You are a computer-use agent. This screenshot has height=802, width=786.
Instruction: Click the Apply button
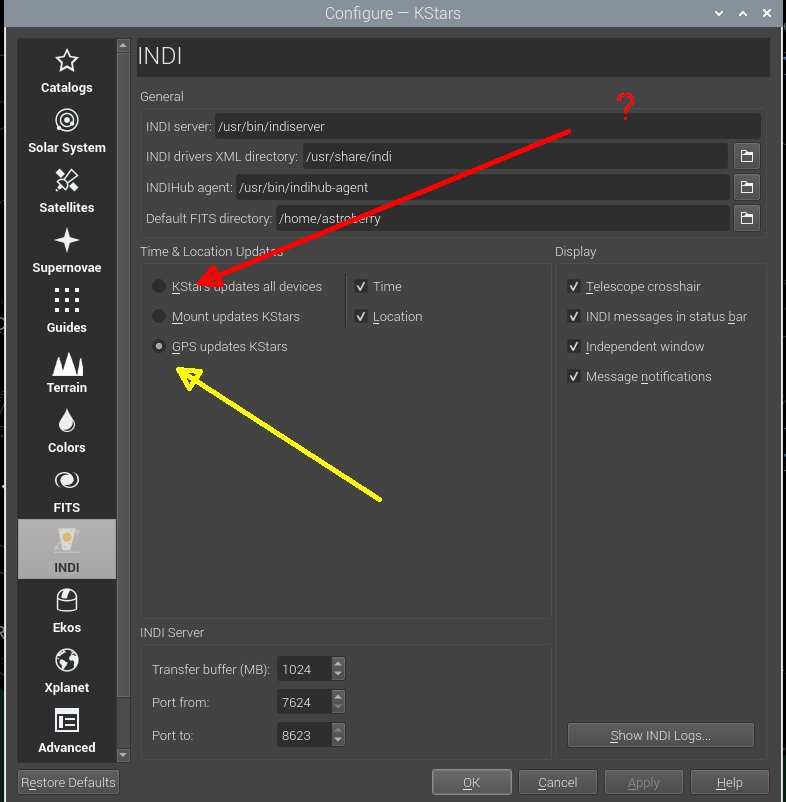[x=643, y=782]
